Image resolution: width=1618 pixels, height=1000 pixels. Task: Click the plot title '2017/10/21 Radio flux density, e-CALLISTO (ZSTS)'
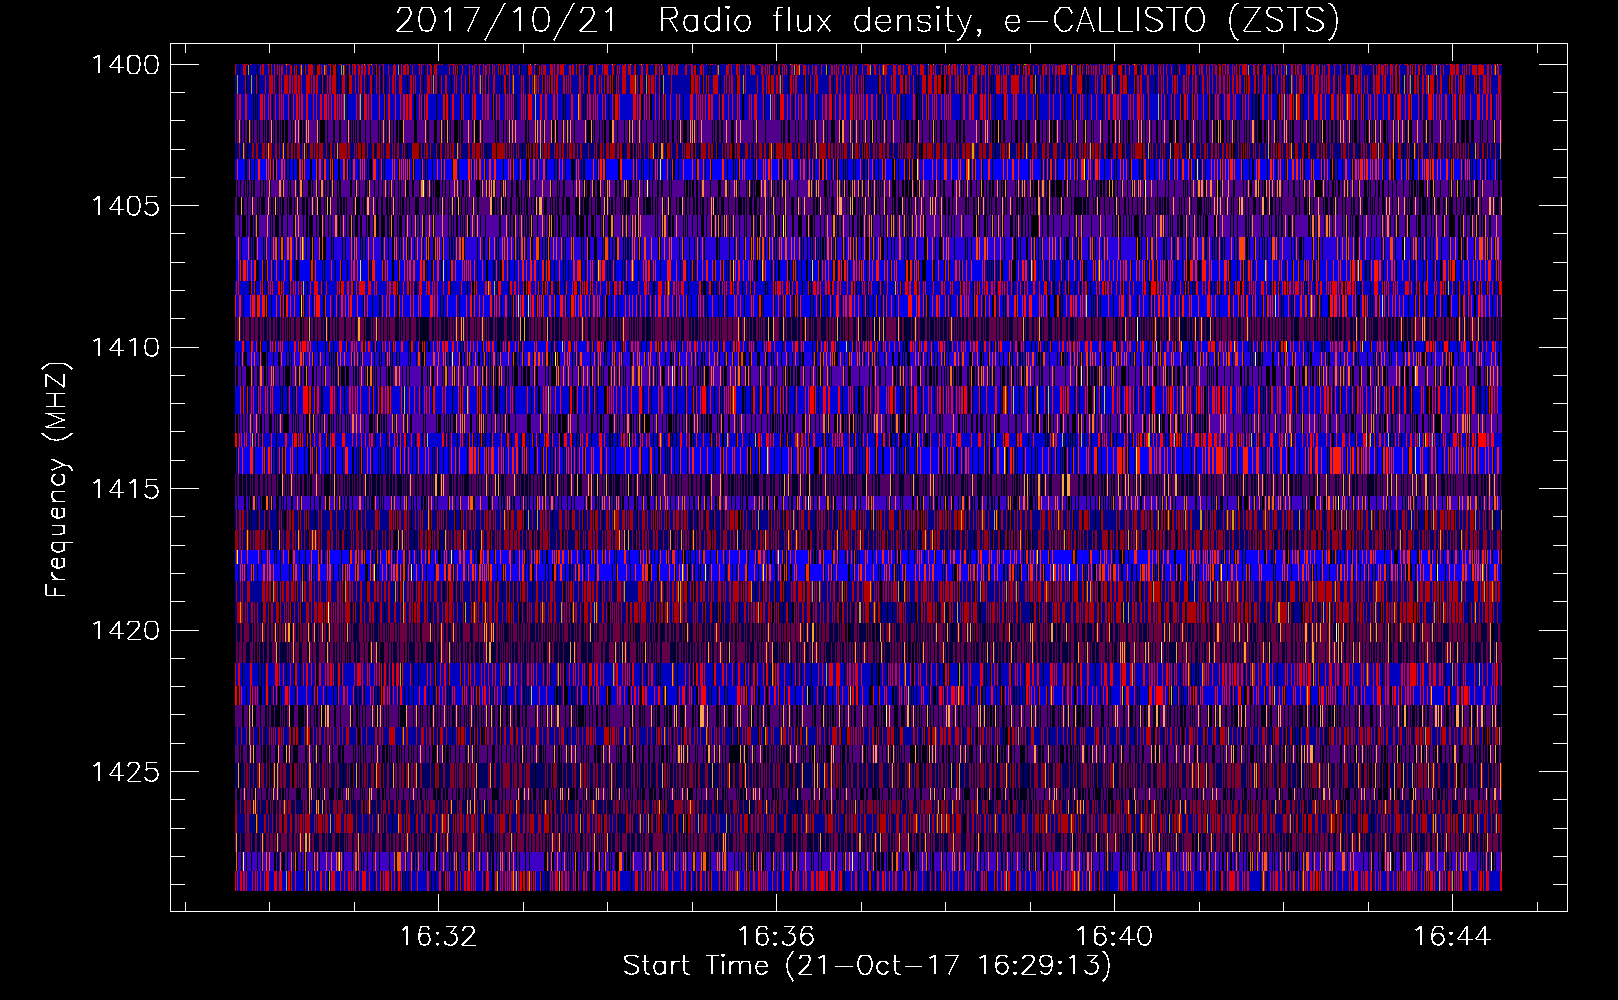[x=867, y=20]
